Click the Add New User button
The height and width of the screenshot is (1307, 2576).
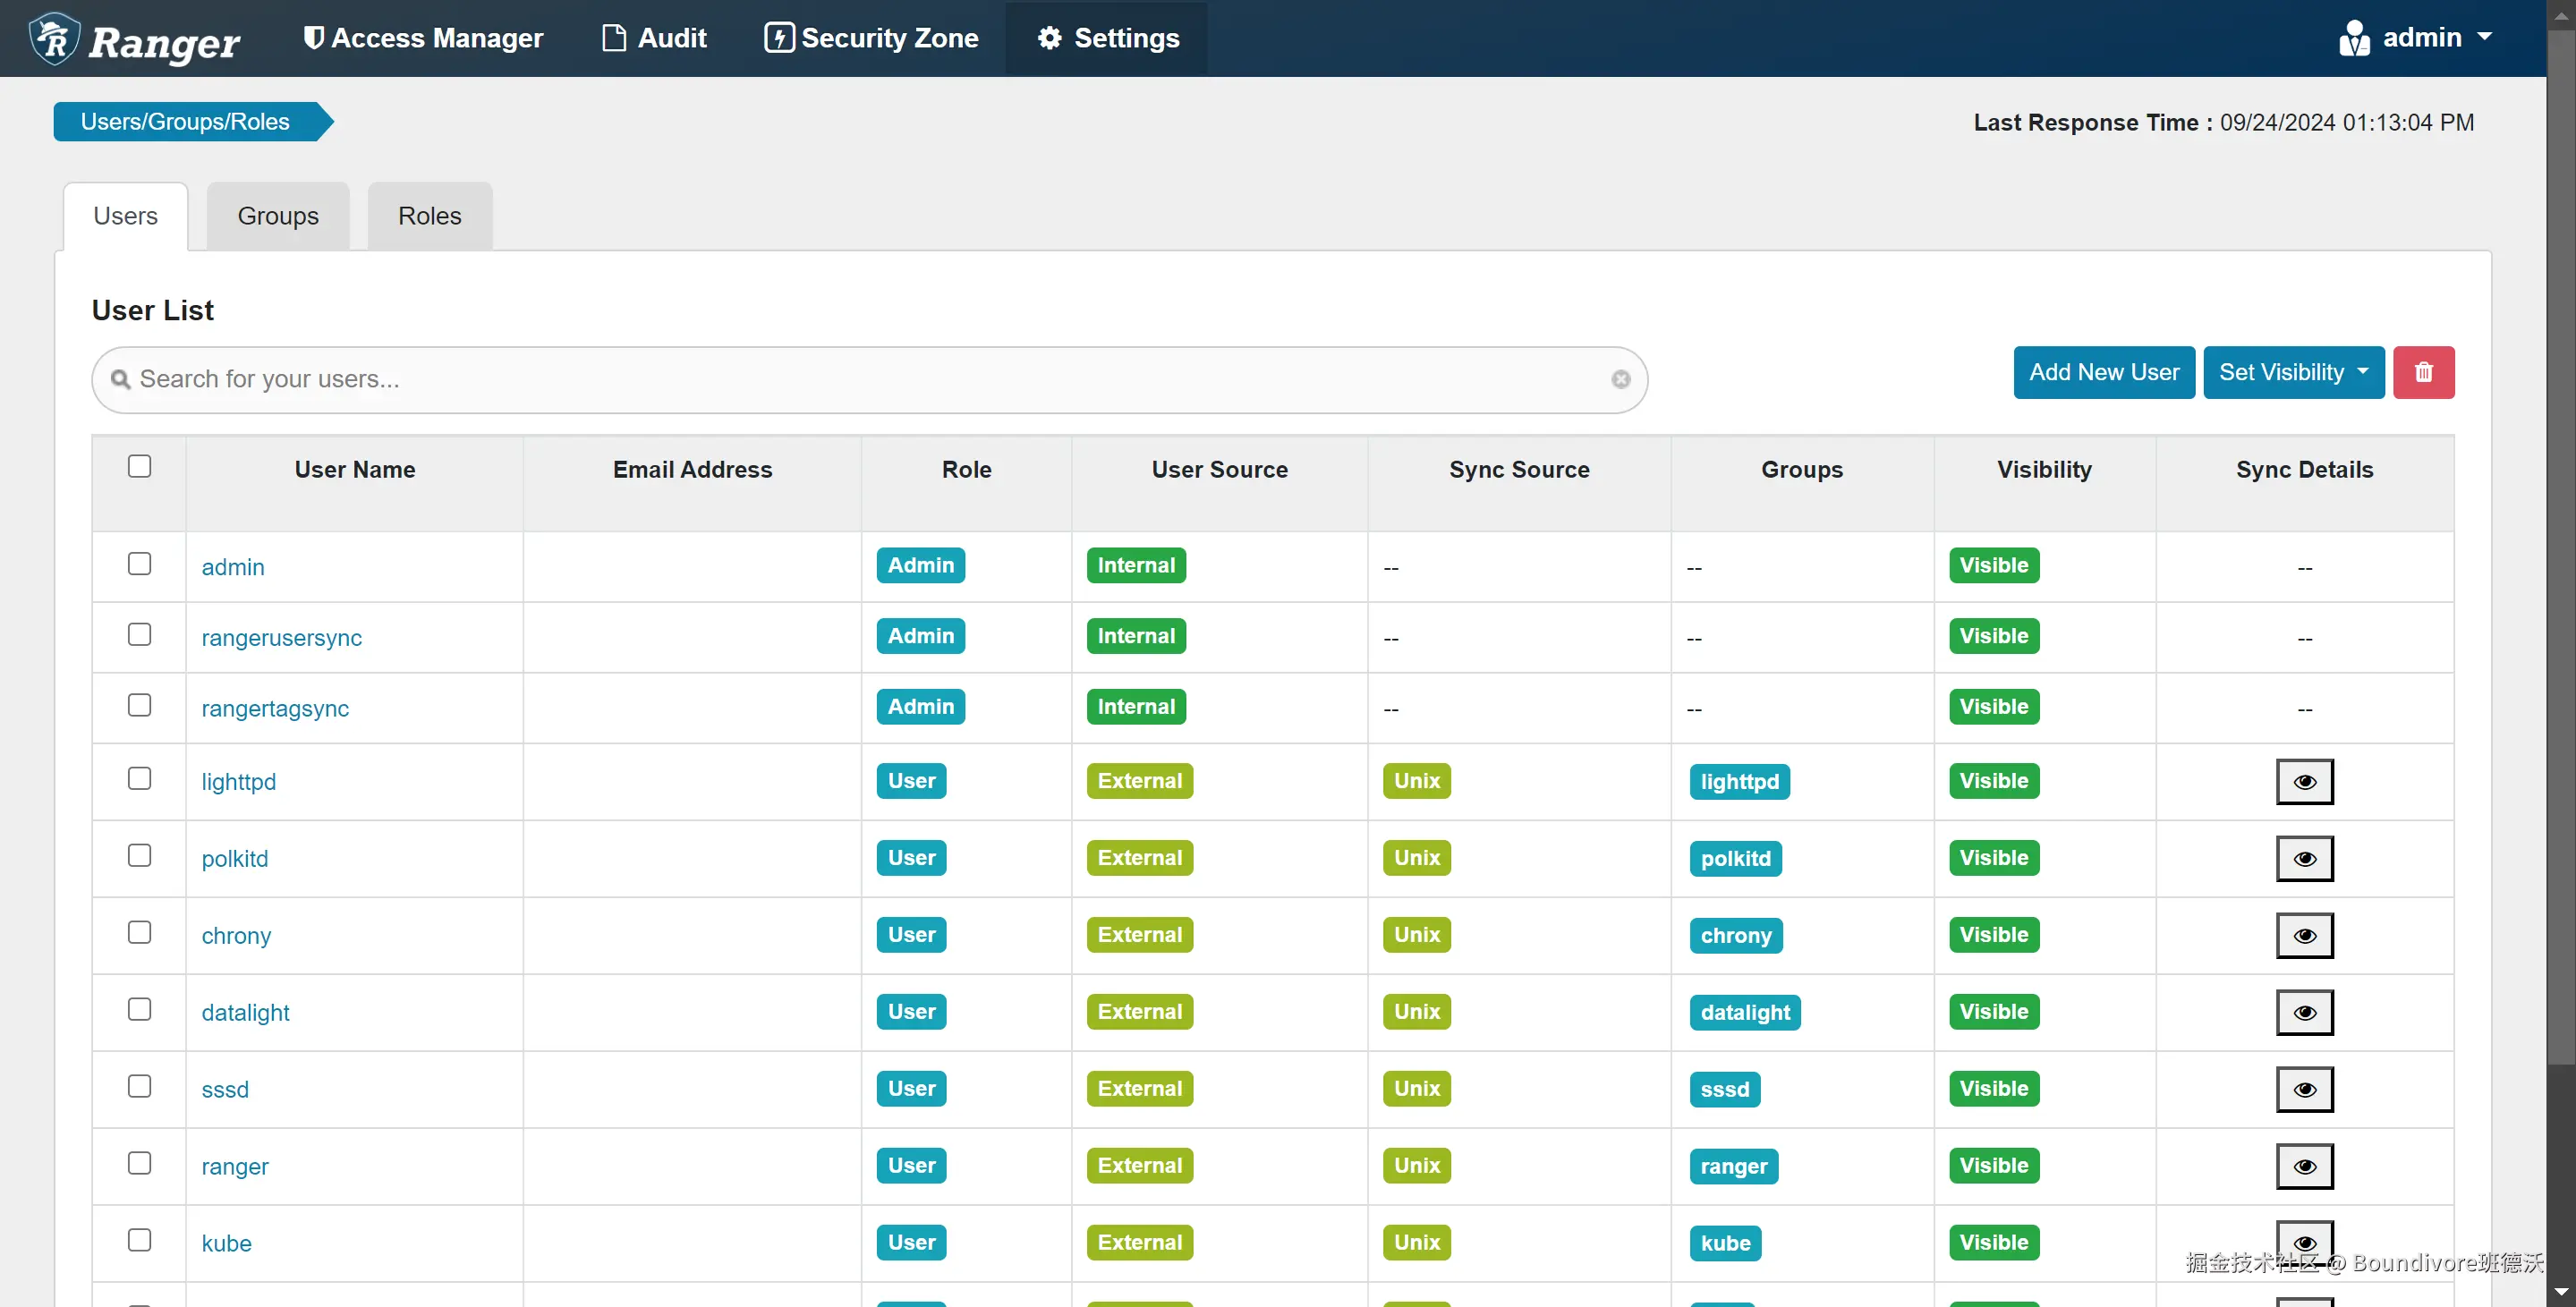(x=2103, y=372)
